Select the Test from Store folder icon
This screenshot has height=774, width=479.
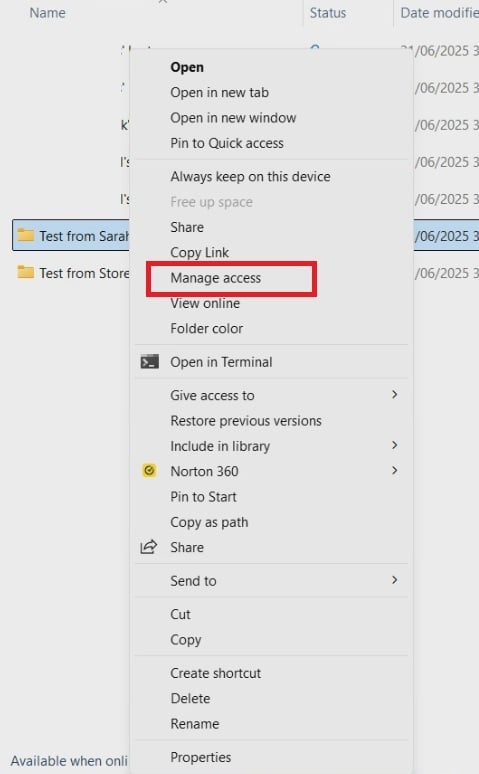[25, 272]
